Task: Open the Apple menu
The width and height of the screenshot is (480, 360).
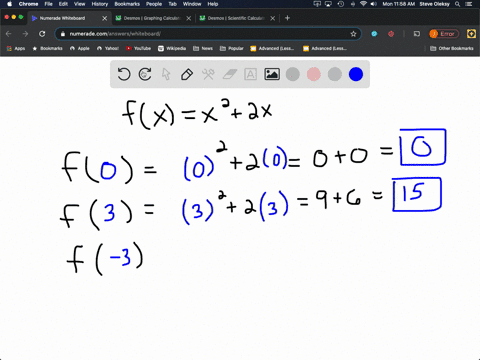Action: (x=9, y=4)
